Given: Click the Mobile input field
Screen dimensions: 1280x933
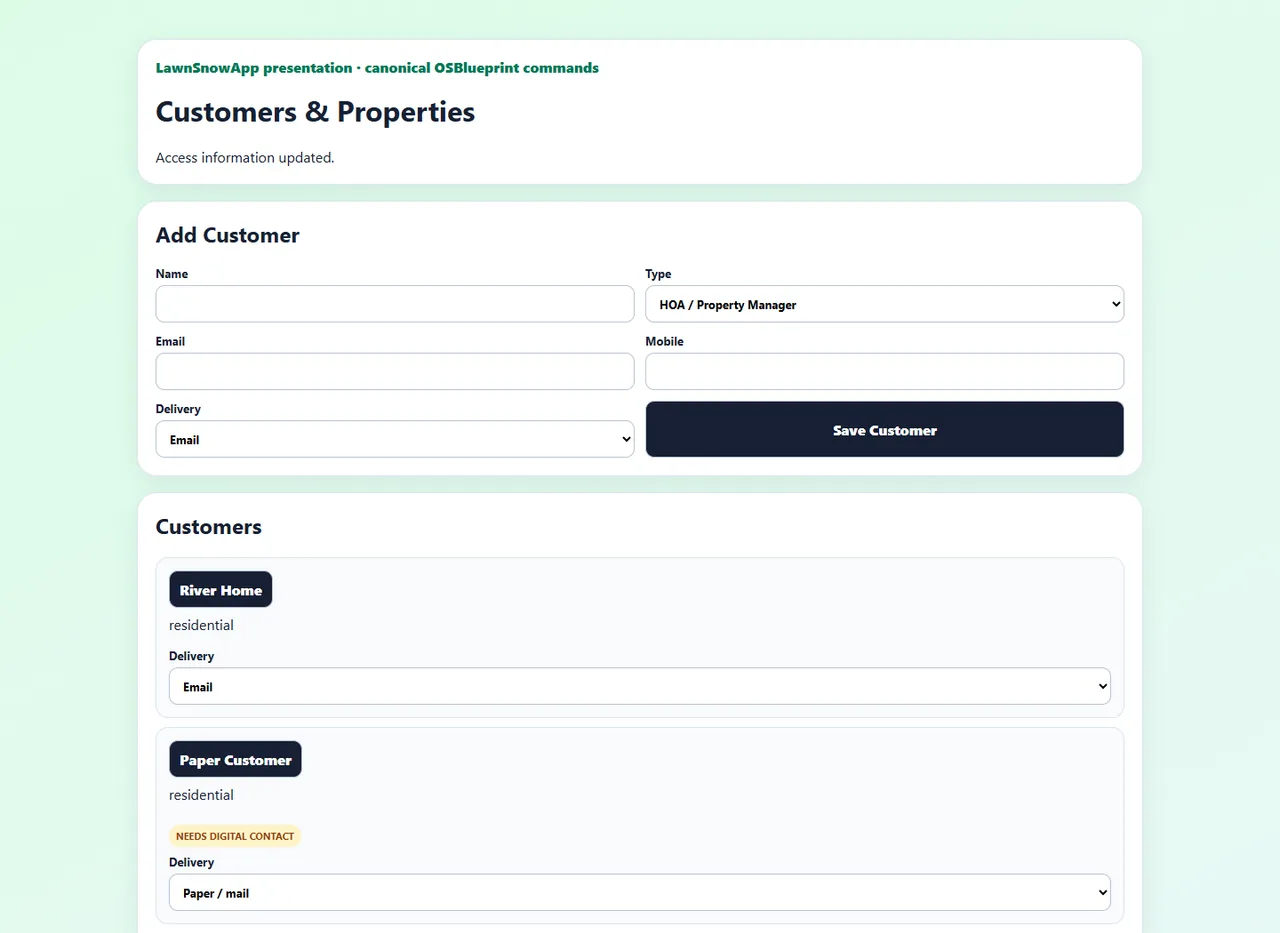Looking at the screenshot, I should click(x=885, y=371).
